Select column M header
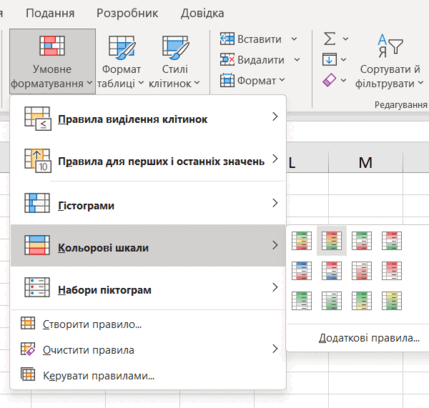 [365, 163]
